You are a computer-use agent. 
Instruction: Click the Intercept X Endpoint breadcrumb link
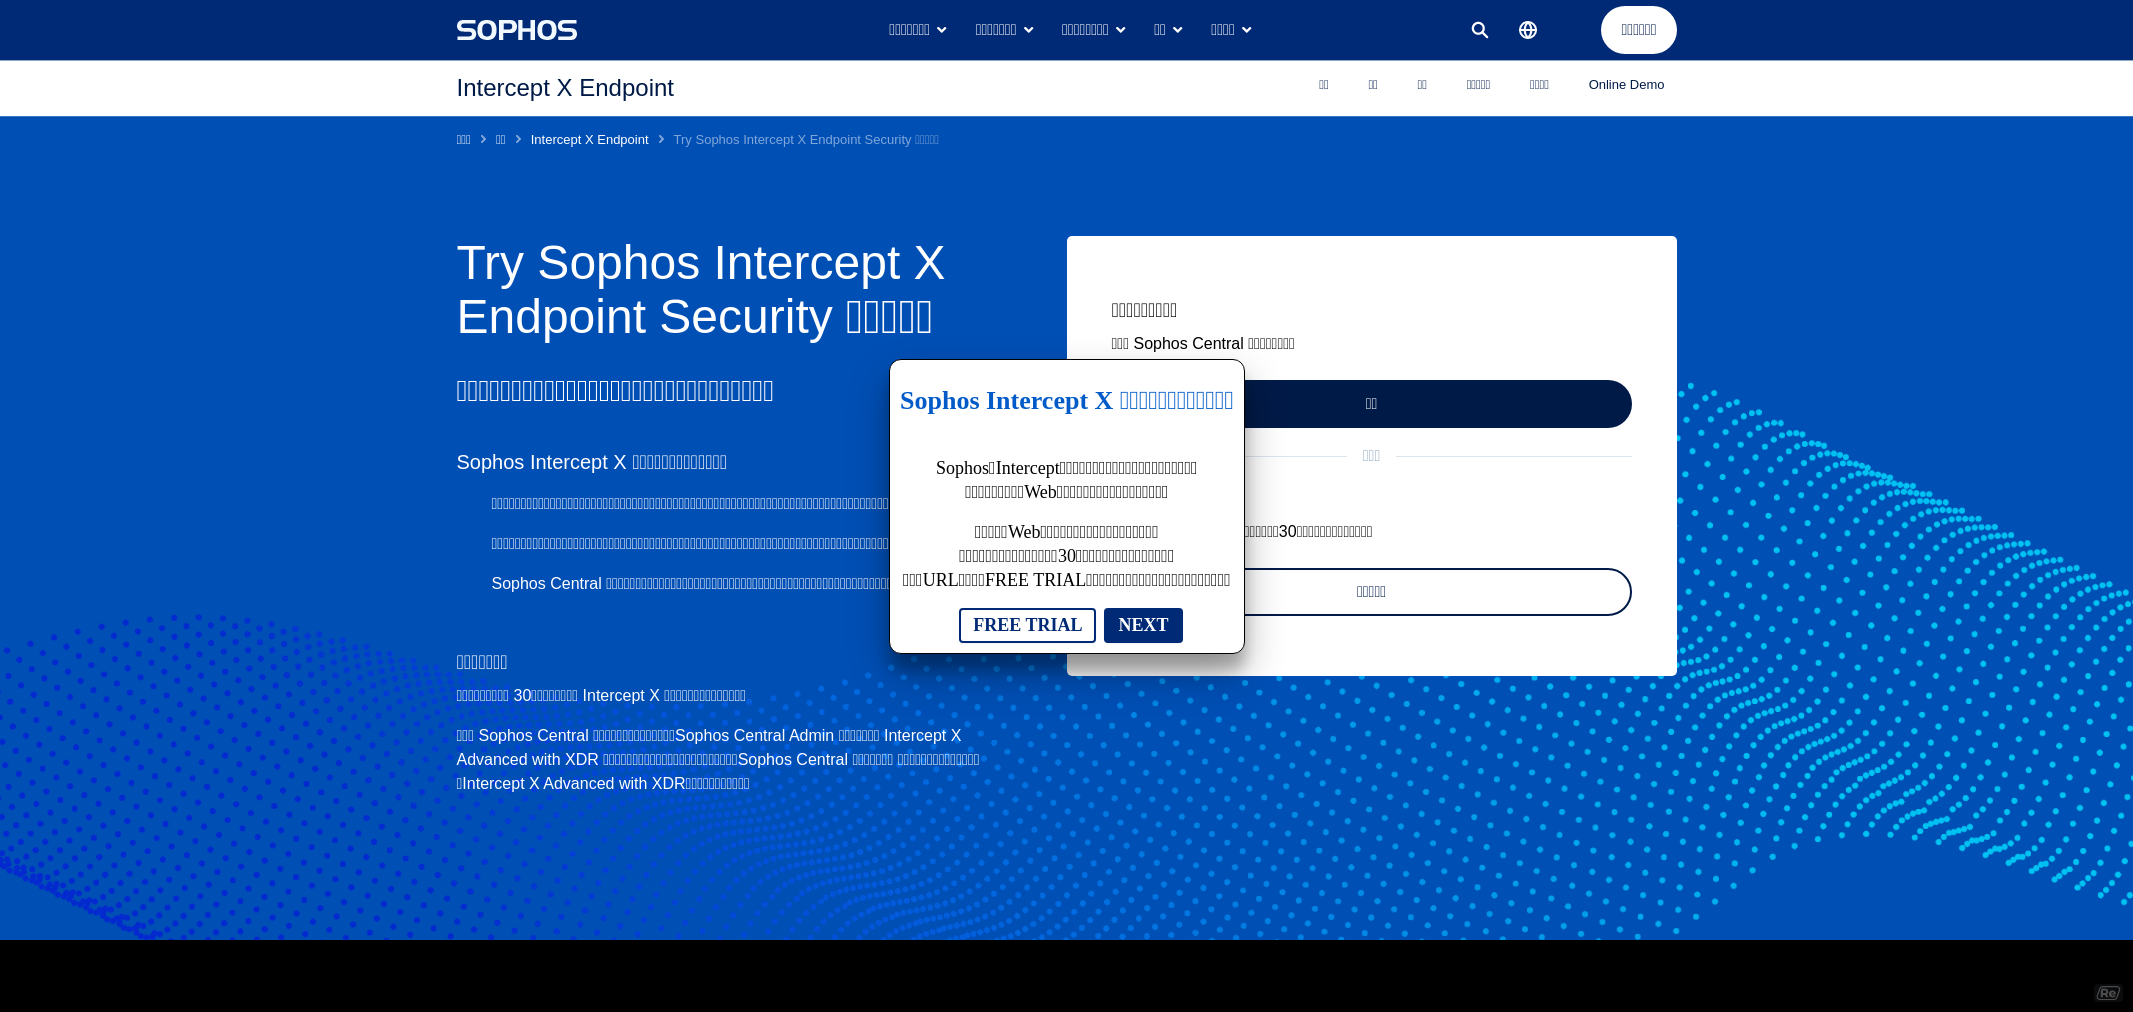589,139
